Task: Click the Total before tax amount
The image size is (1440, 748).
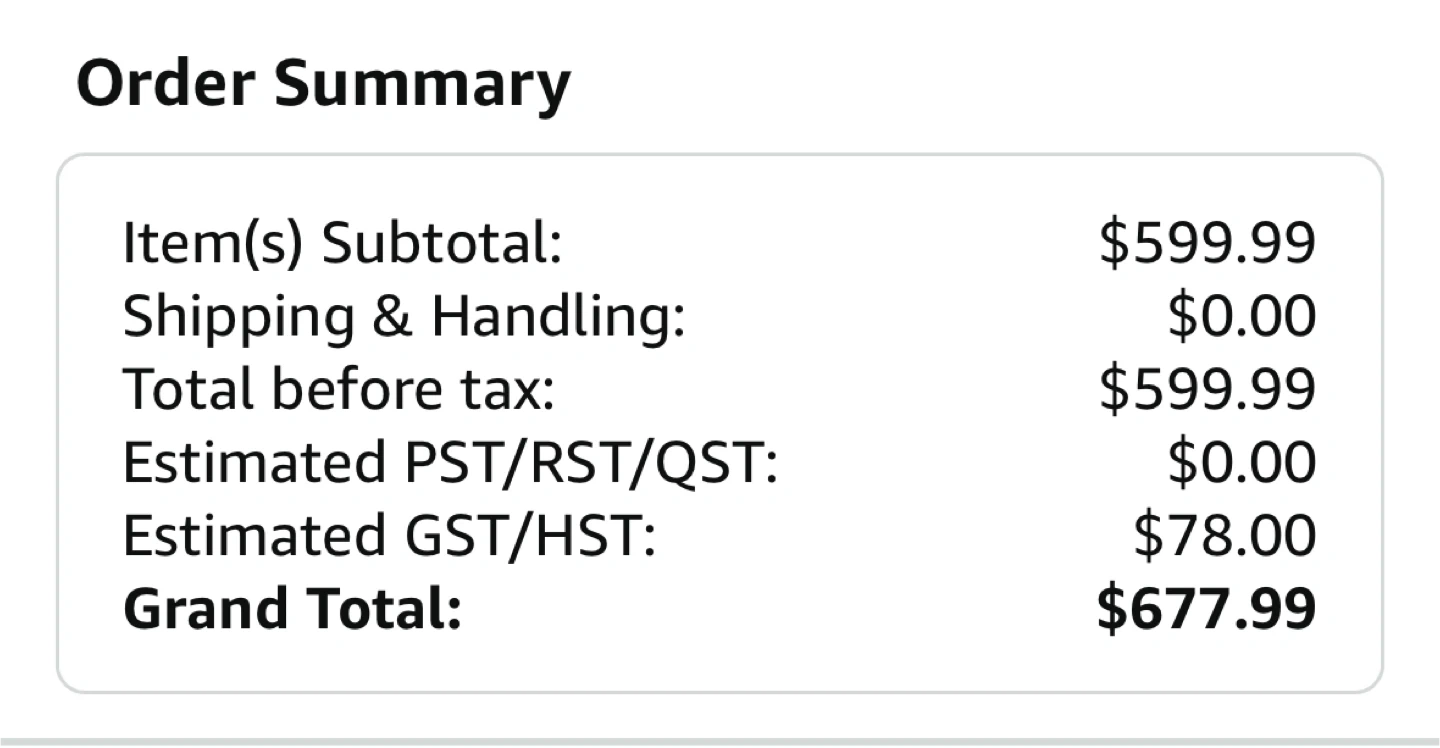Action: pyautogui.click(x=1207, y=390)
